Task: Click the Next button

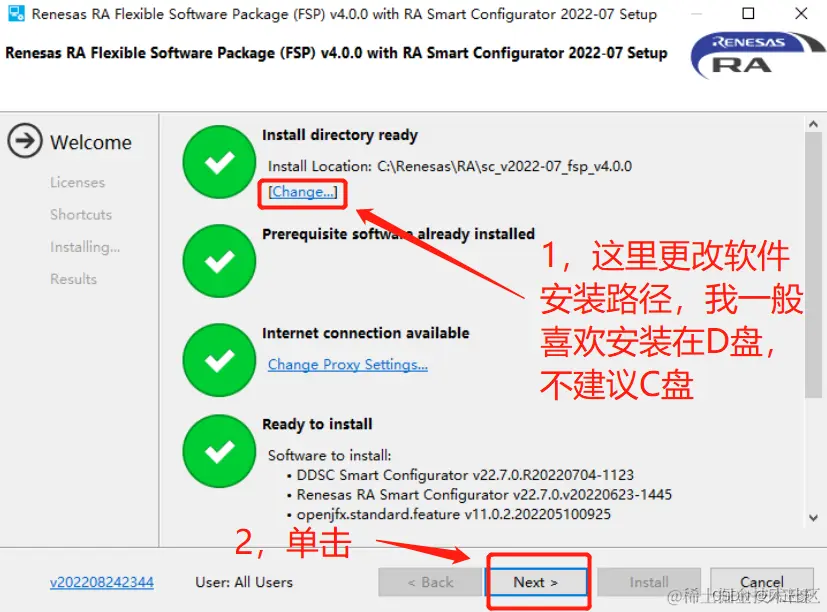Action: pos(536,582)
